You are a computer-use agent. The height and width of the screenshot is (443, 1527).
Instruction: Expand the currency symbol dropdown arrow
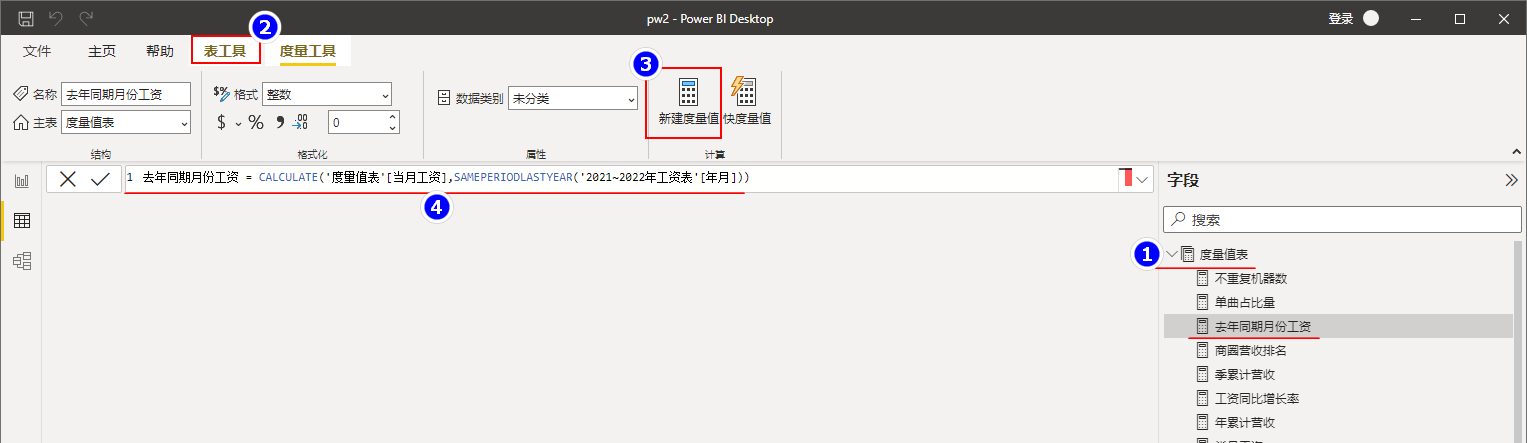[238, 123]
